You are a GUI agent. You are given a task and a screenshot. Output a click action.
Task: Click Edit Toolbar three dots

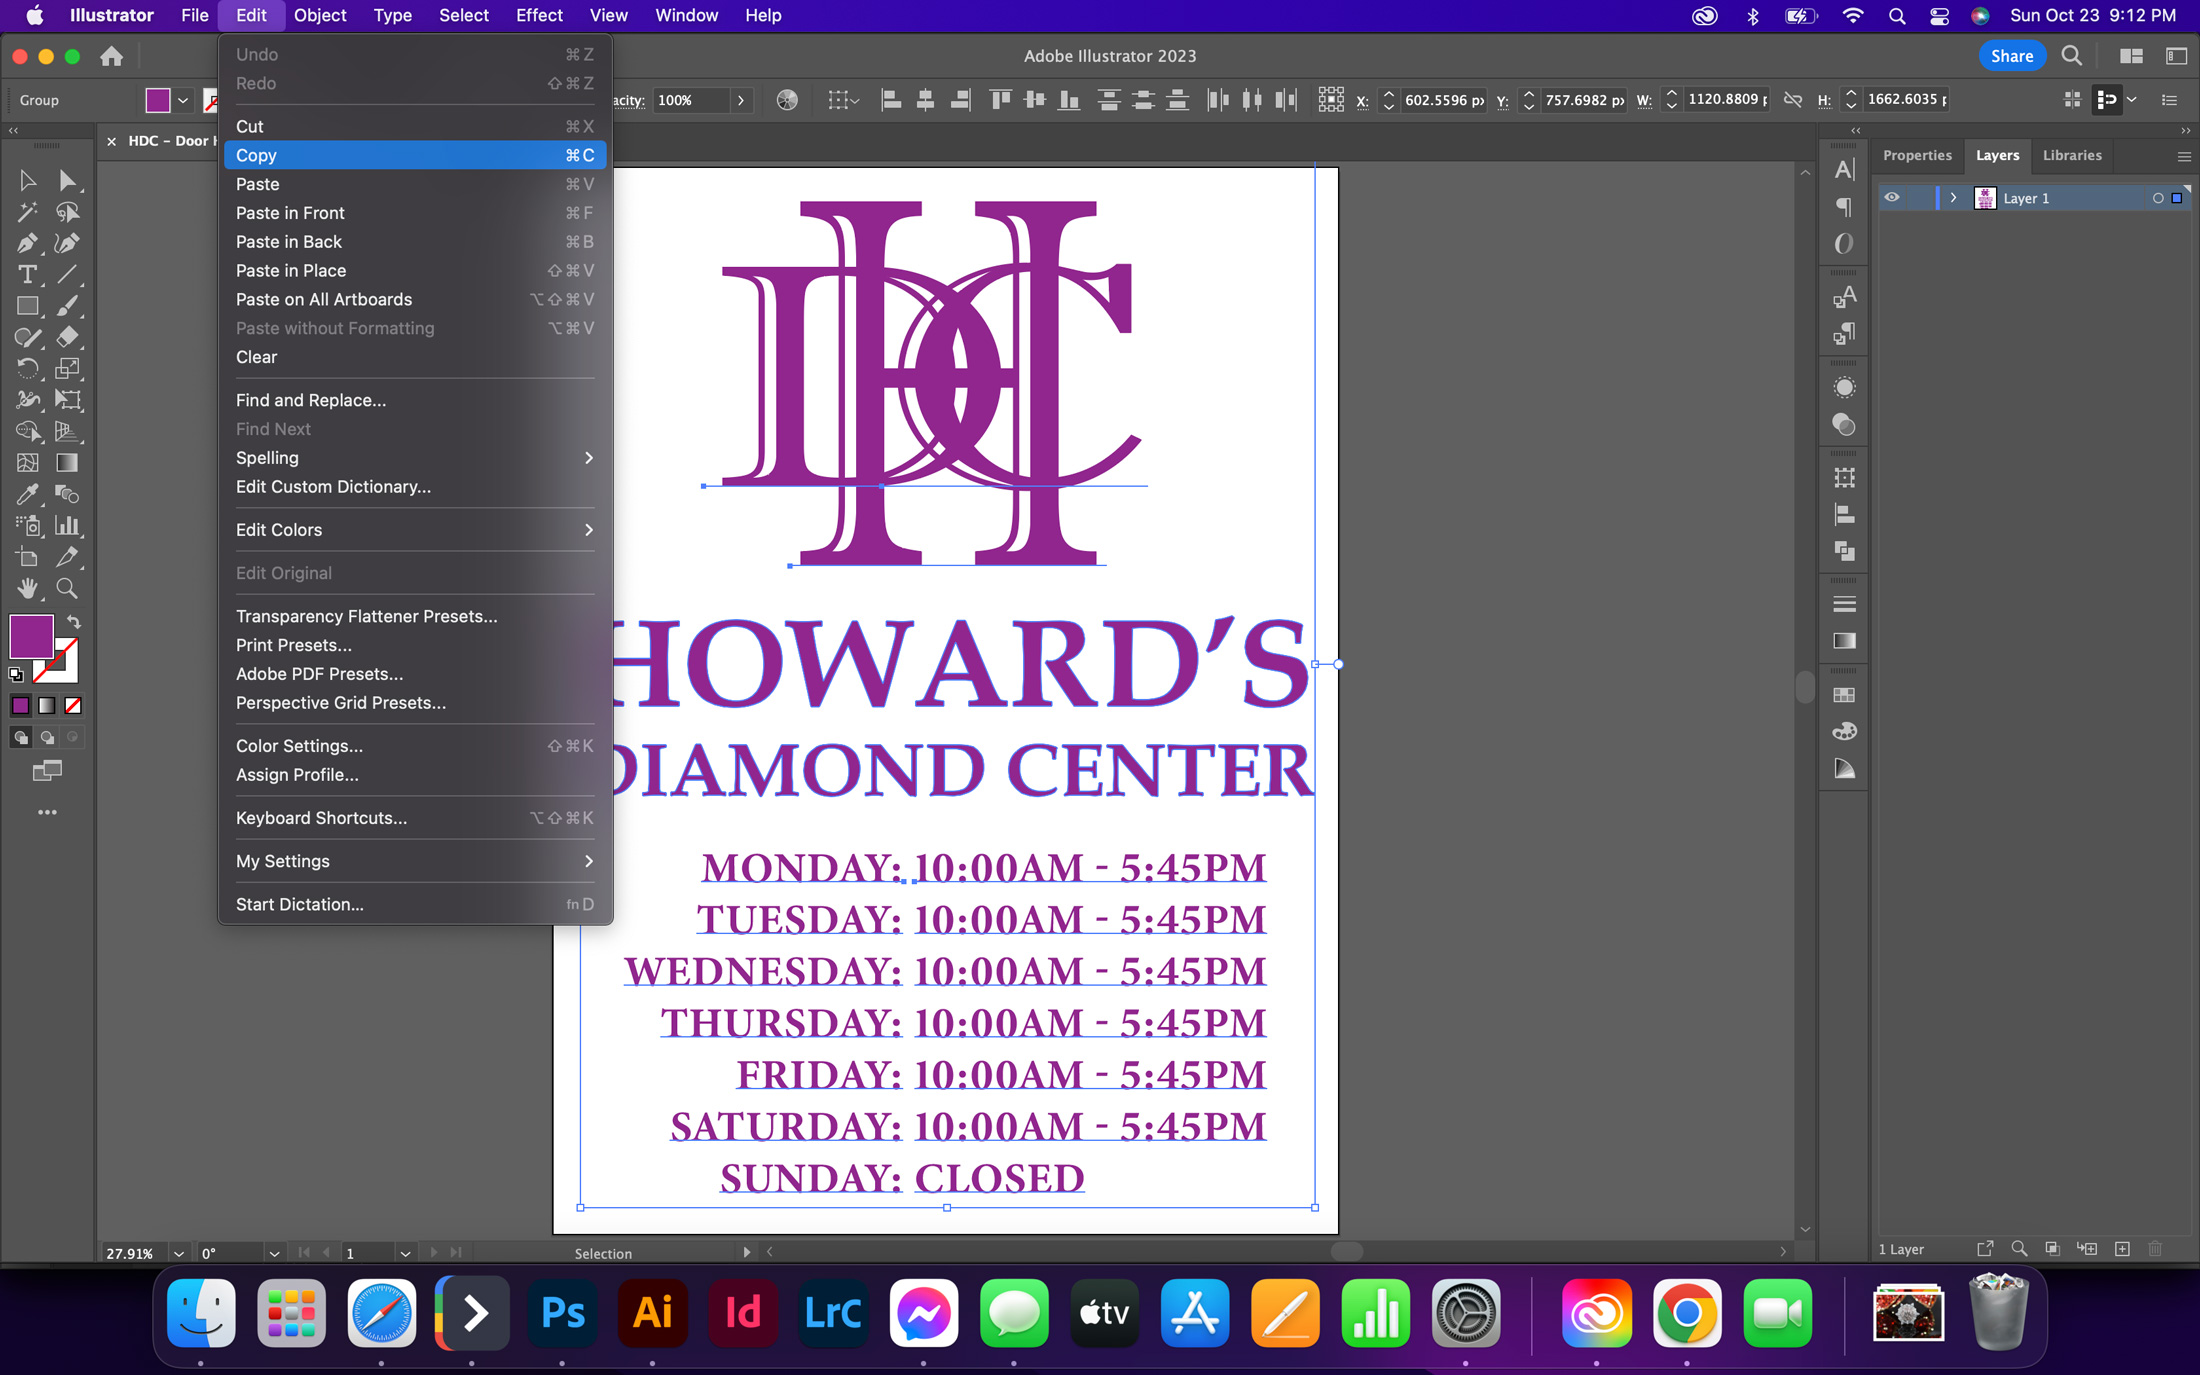(x=47, y=812)
